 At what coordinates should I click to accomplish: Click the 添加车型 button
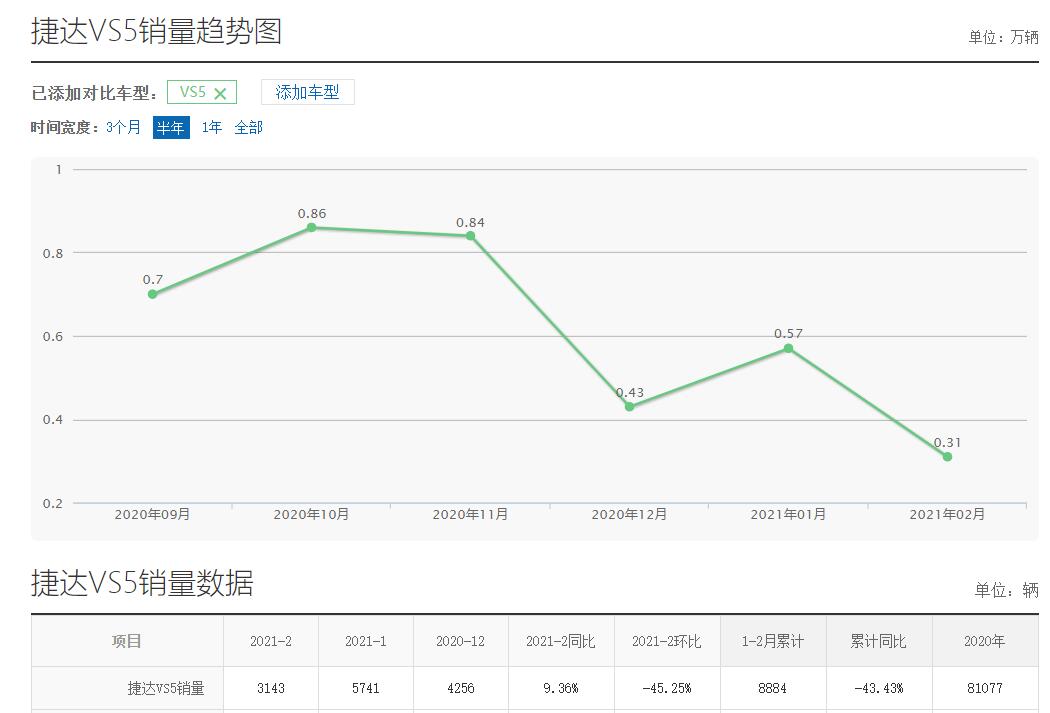pyautogui.click(x=307, y=92)
